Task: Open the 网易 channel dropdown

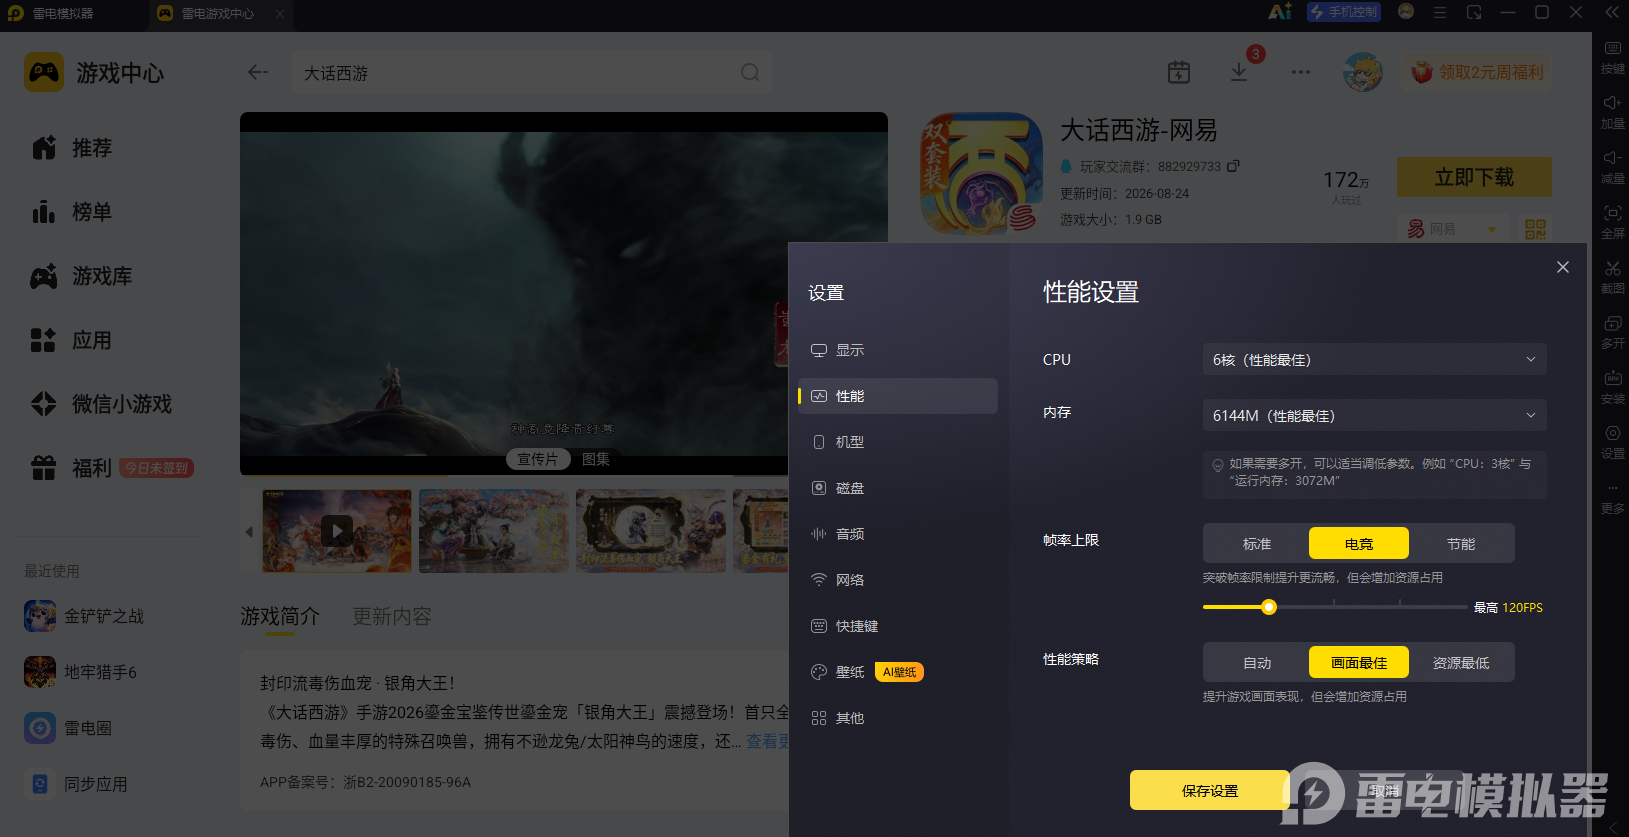Action: (x=1452, y=229)
